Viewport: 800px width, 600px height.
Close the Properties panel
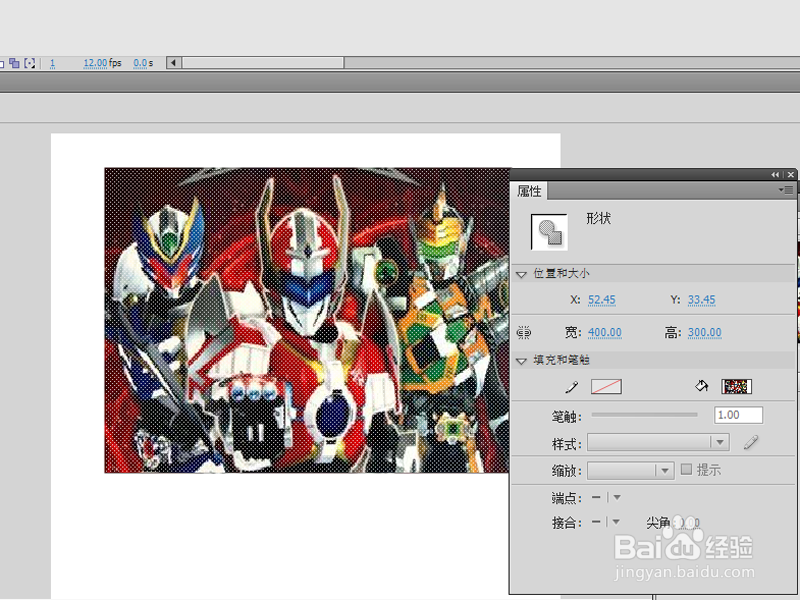pyautogui.click(x=791, y=174)
